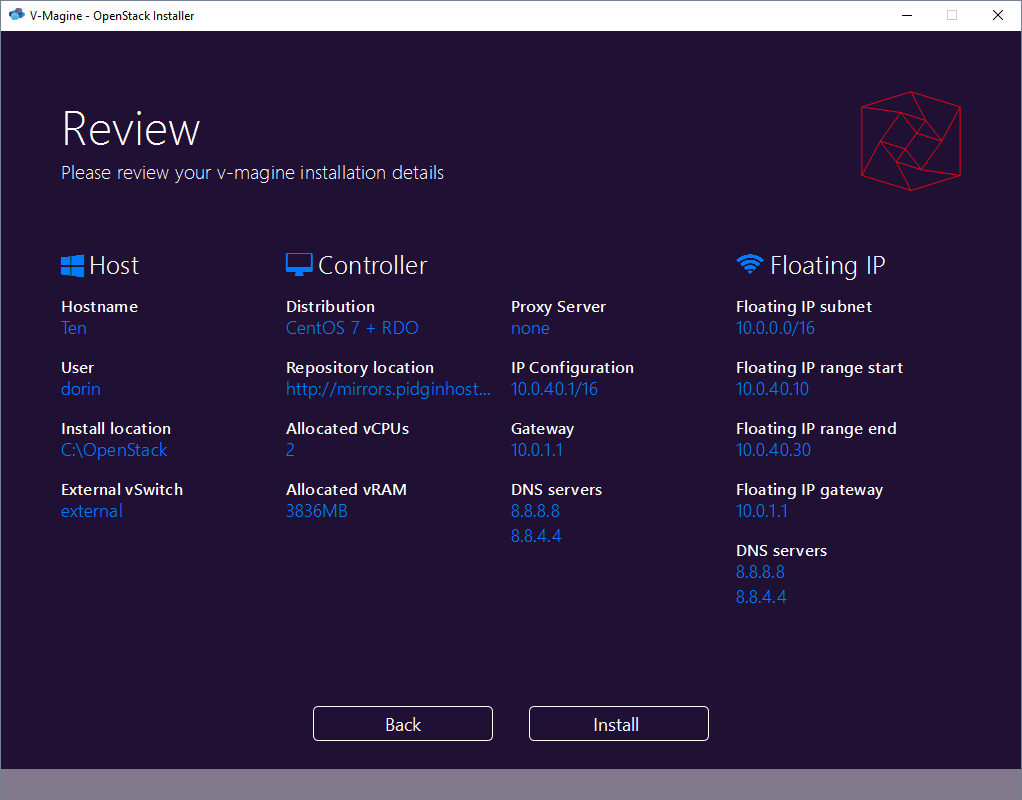Minimize the OpenStack Installer window
Screen dimensions: 1022x800
tap(906, 15)
